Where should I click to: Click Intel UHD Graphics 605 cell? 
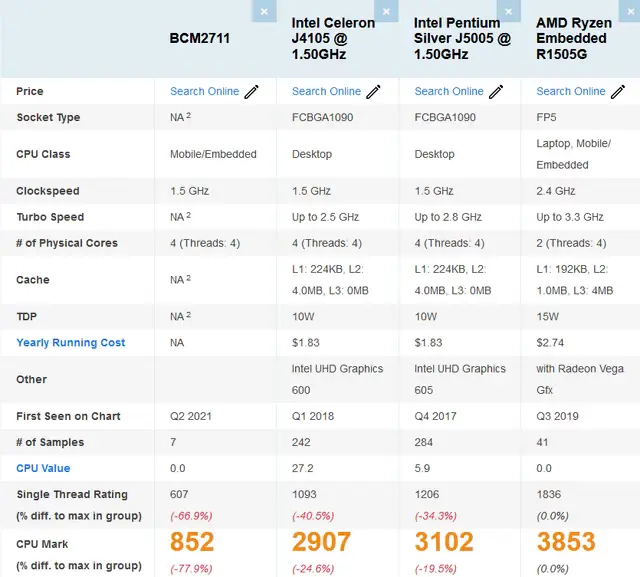click(460, 379)
